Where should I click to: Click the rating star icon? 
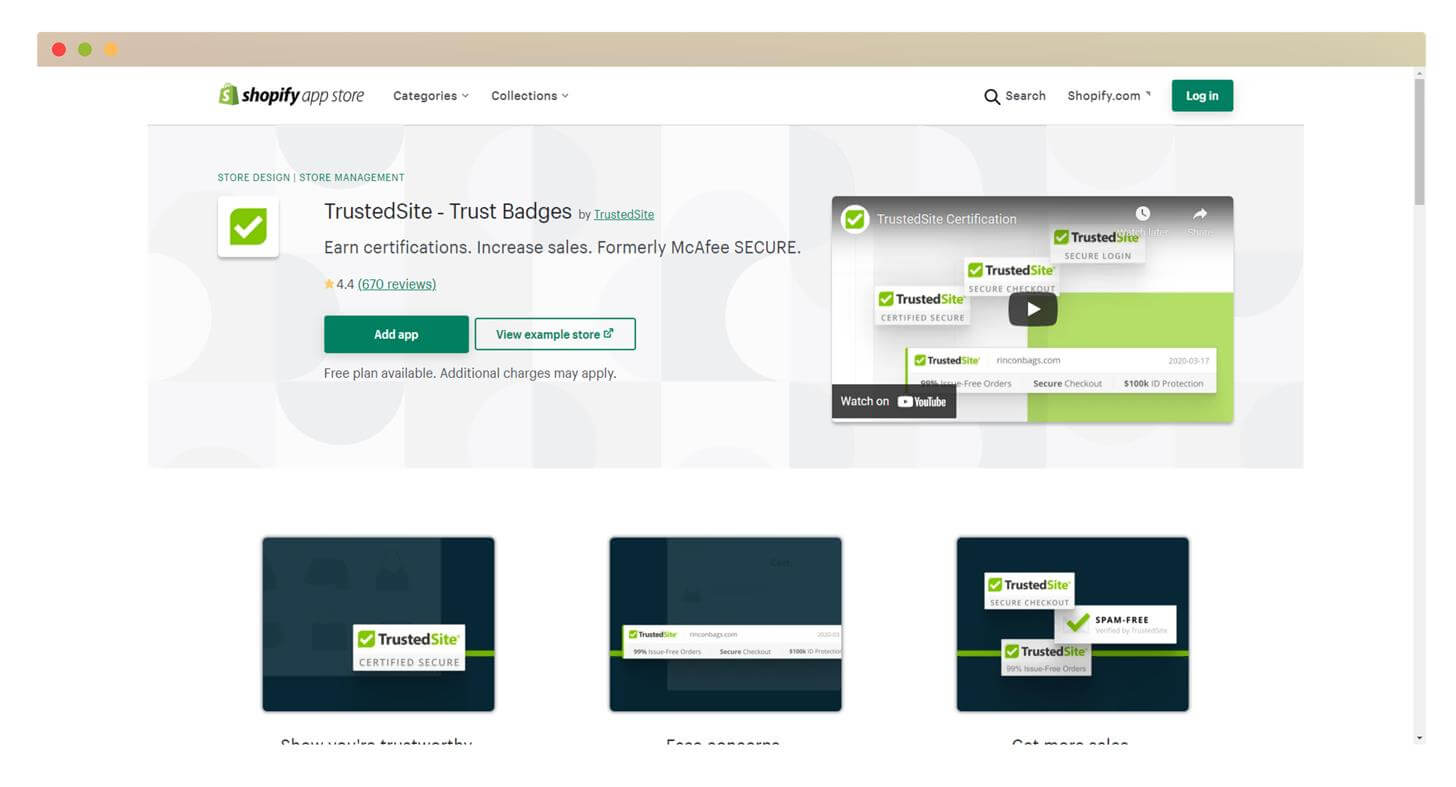tap(329, 284)
